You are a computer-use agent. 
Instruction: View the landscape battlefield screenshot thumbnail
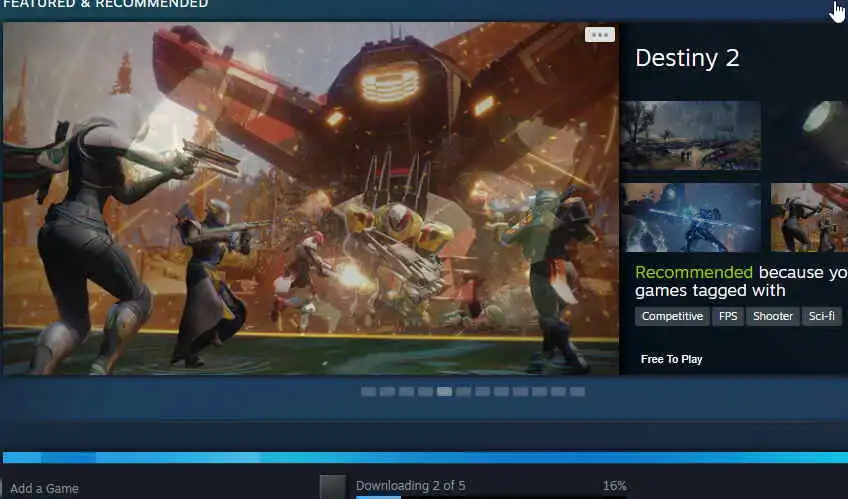pyautogui.click(x=691, y=135)
